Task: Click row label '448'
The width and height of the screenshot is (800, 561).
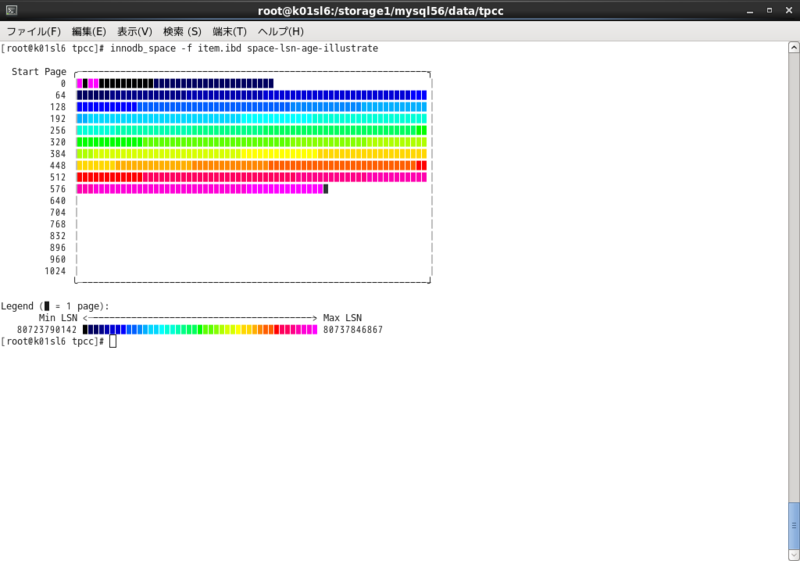Action: click(58, 166)
